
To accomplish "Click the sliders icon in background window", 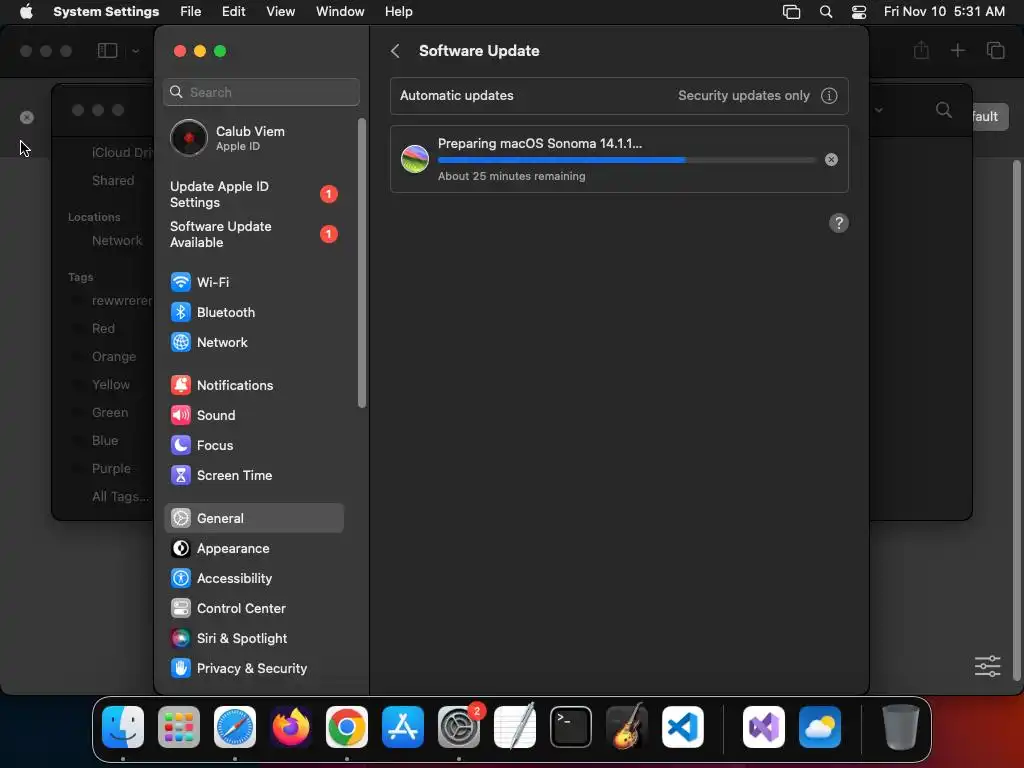I will point(987,666).
